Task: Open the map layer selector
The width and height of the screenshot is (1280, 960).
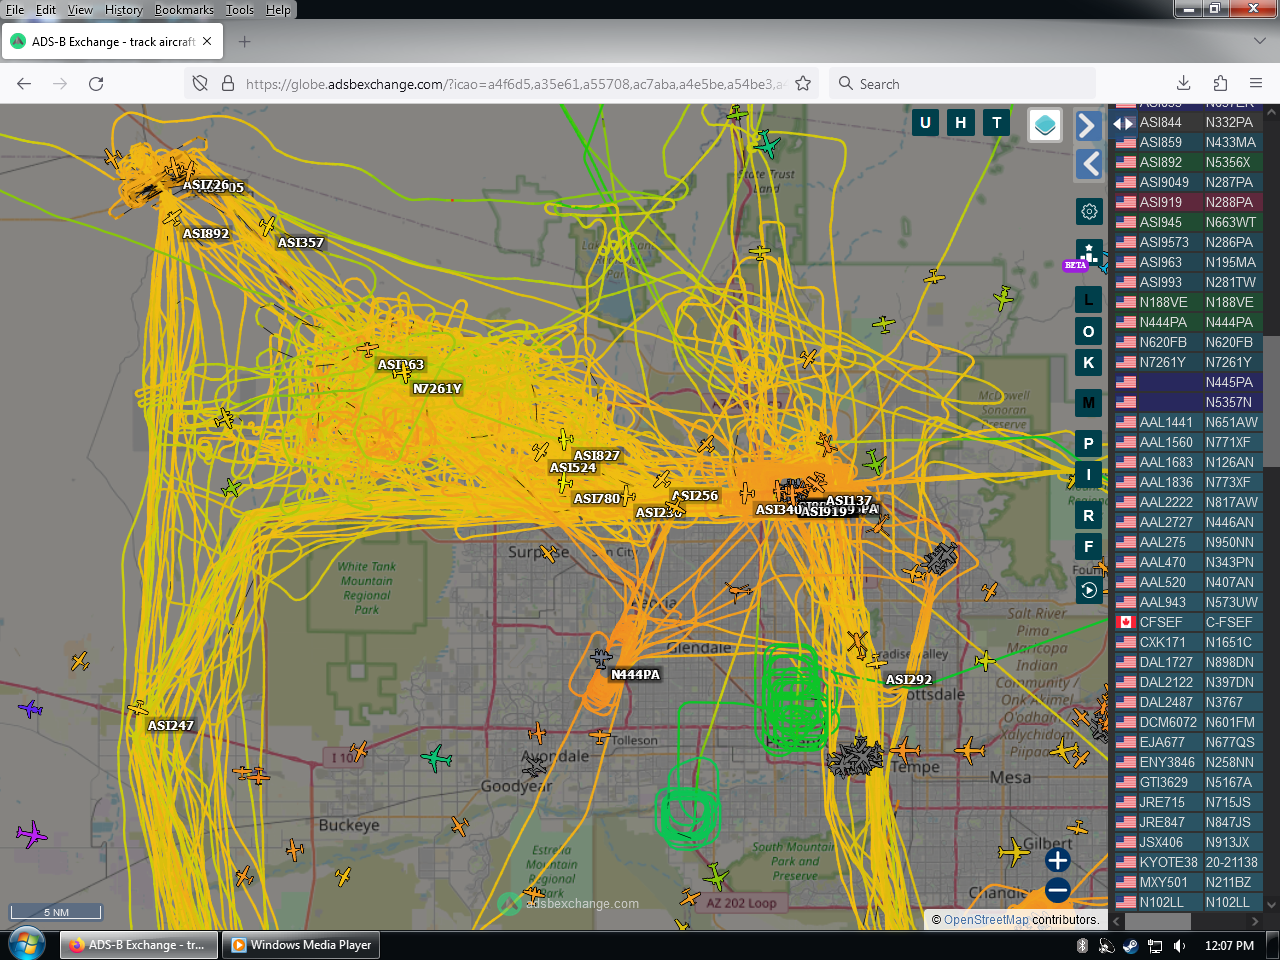Action: [1045, 125]
